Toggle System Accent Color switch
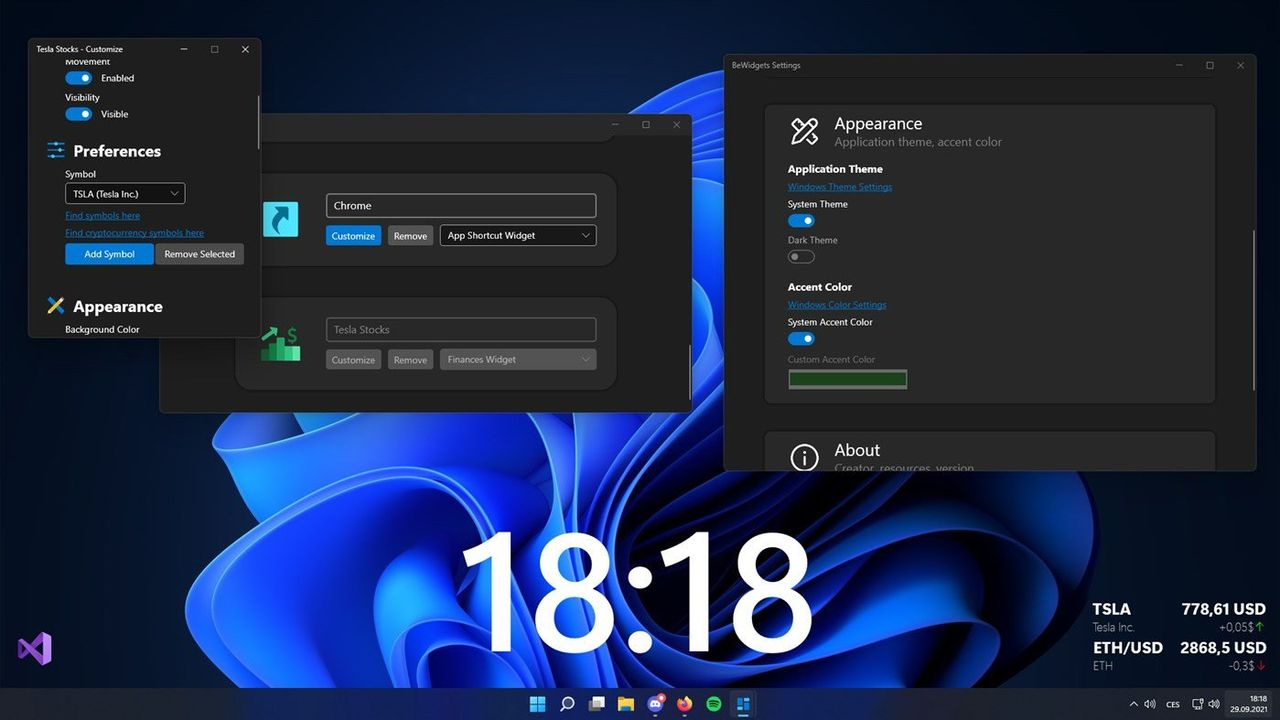This screenshot has width=1280, height=720. (x=801, y=339)
